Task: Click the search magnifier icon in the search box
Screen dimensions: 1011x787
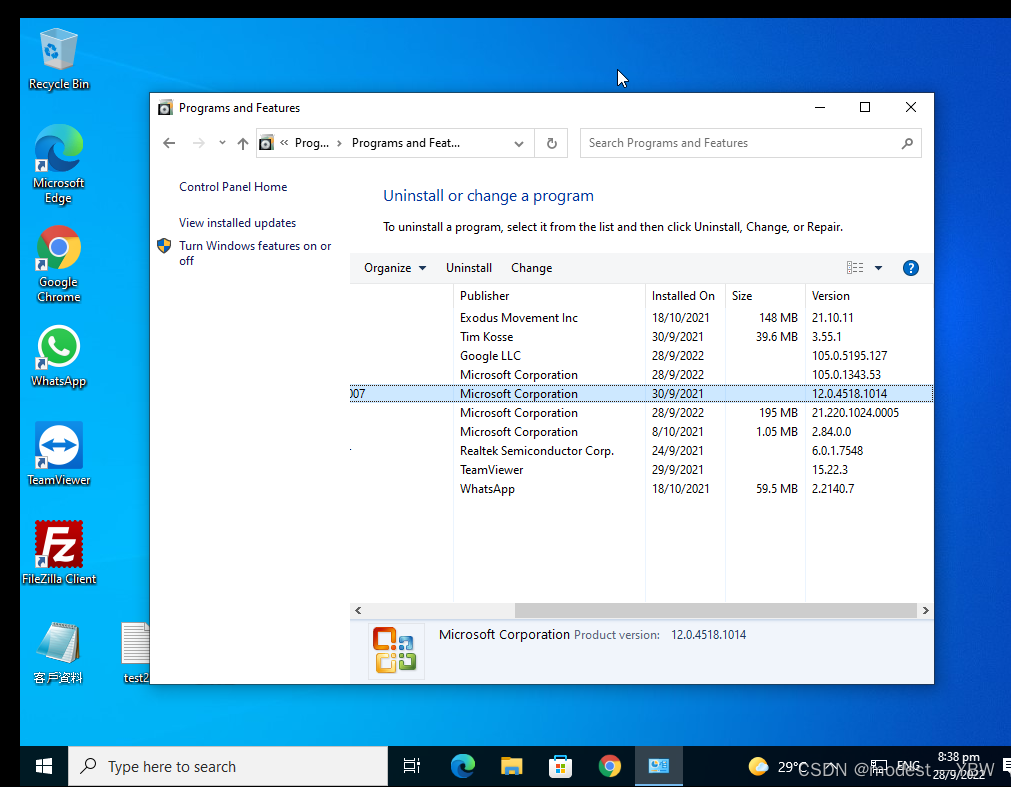Action: (907, 143)
